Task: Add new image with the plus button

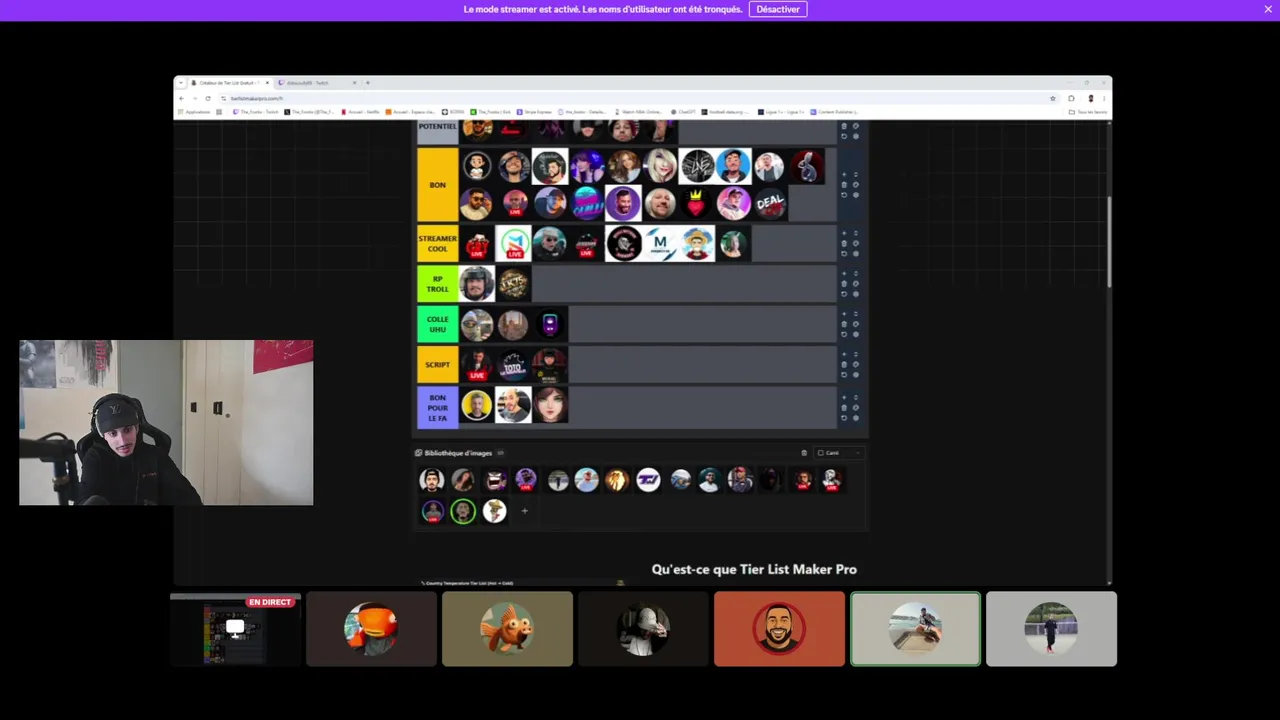Action: (524, 511)
